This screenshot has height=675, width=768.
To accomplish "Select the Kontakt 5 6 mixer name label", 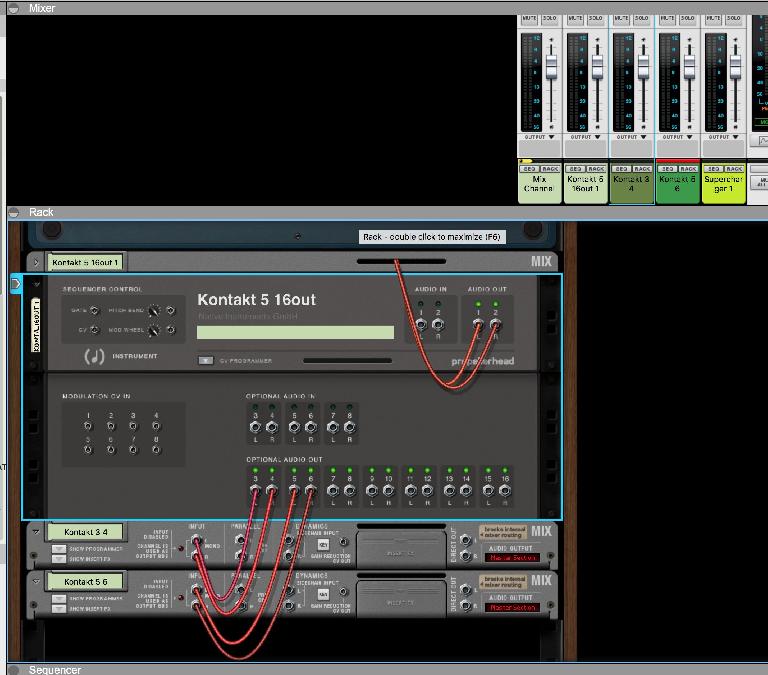I will [x=677, y=184].
